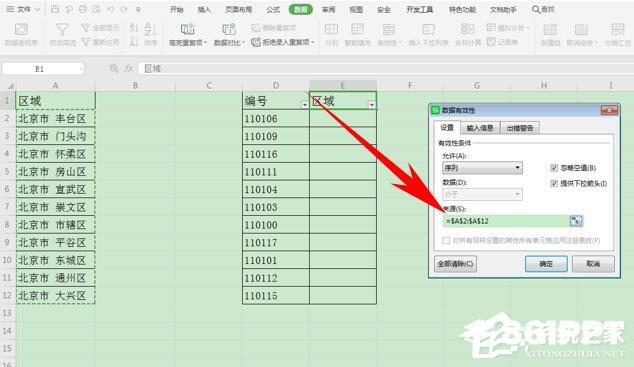Screen dimensions: 634x367
Task: Switch to the 输入信息 tab
Action: (x=480, y=128)
